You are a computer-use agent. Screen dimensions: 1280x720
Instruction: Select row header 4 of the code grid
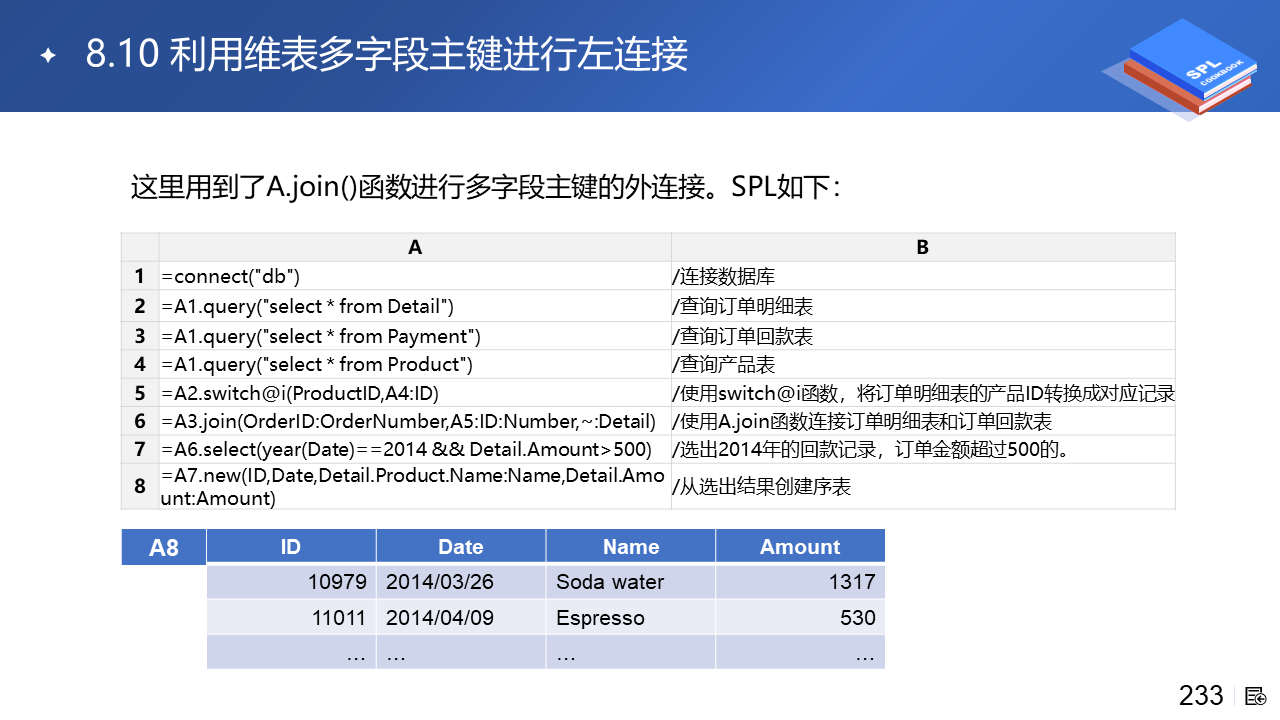140,364
